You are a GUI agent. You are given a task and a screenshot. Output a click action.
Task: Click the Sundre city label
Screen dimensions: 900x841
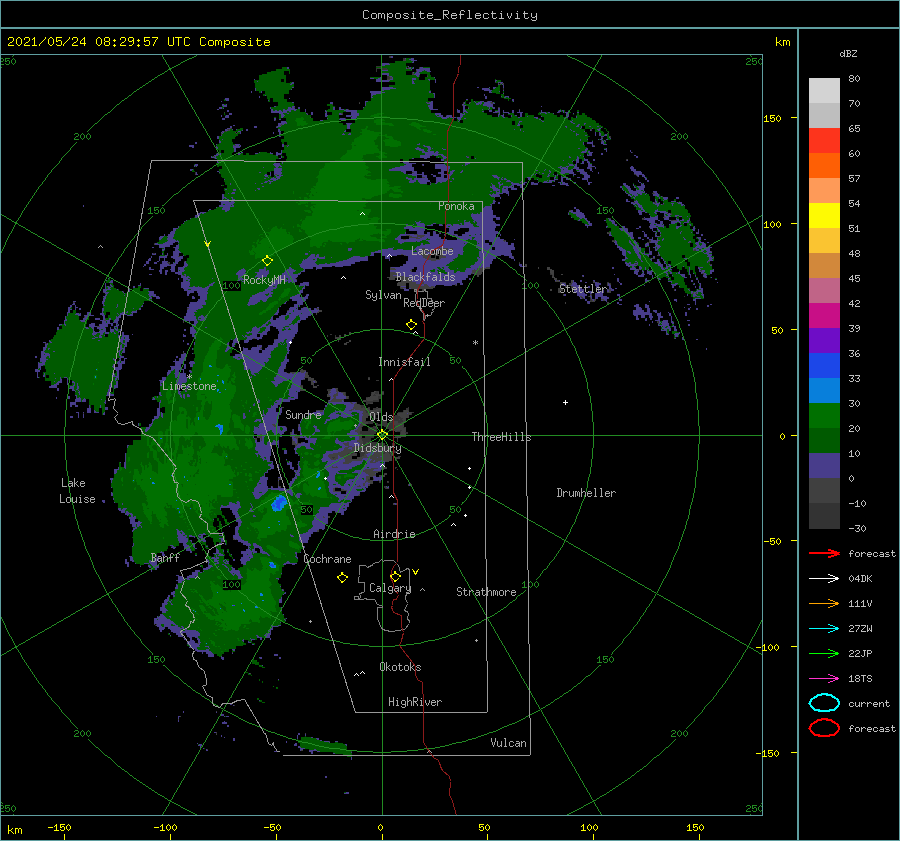[x=303, y=414]
